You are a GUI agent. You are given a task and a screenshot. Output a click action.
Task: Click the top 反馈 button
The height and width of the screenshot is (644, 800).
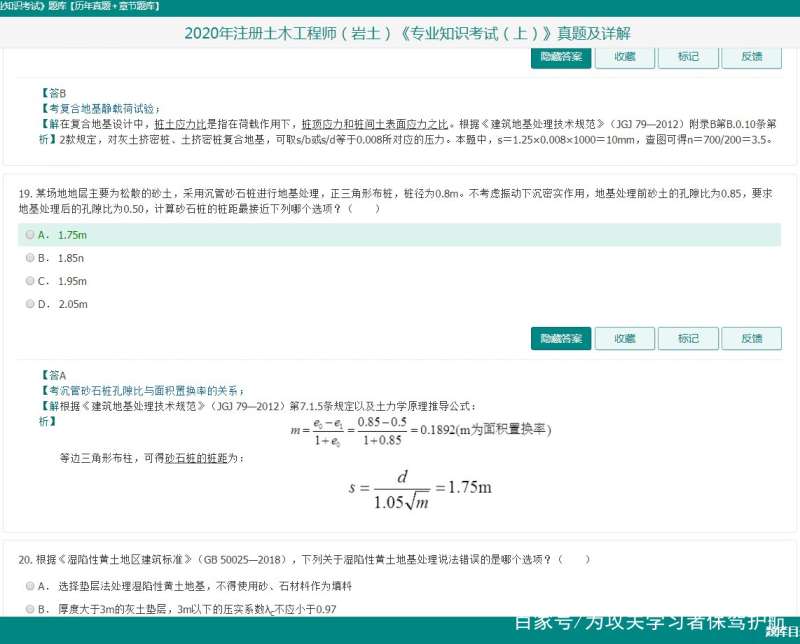pyautogui.click(x=752, y=58)
